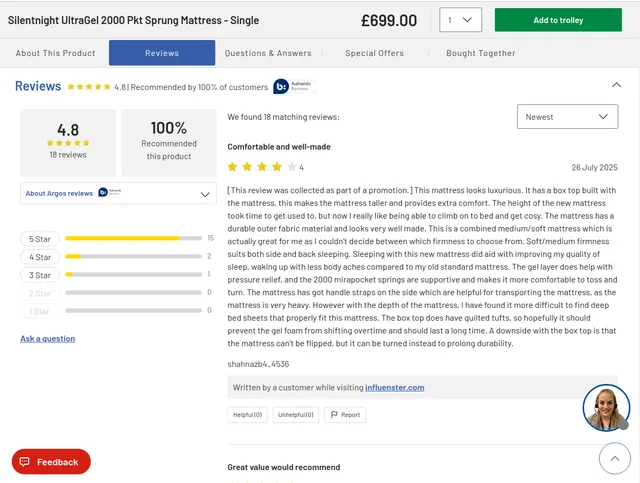Viewport: 640px width, 483px height.
Task: Click the header rating stars
Action: (89, 87)
